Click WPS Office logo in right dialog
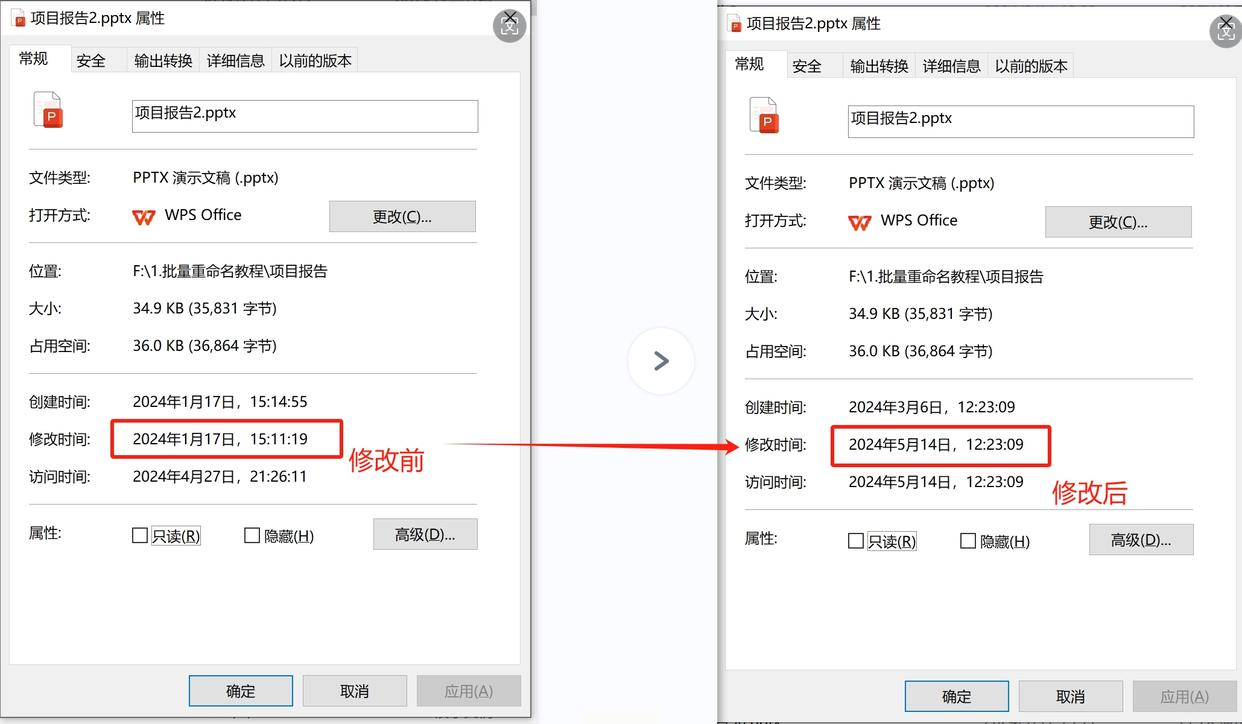The height and width of the screenshot is (724, 1242). point(860,222)
